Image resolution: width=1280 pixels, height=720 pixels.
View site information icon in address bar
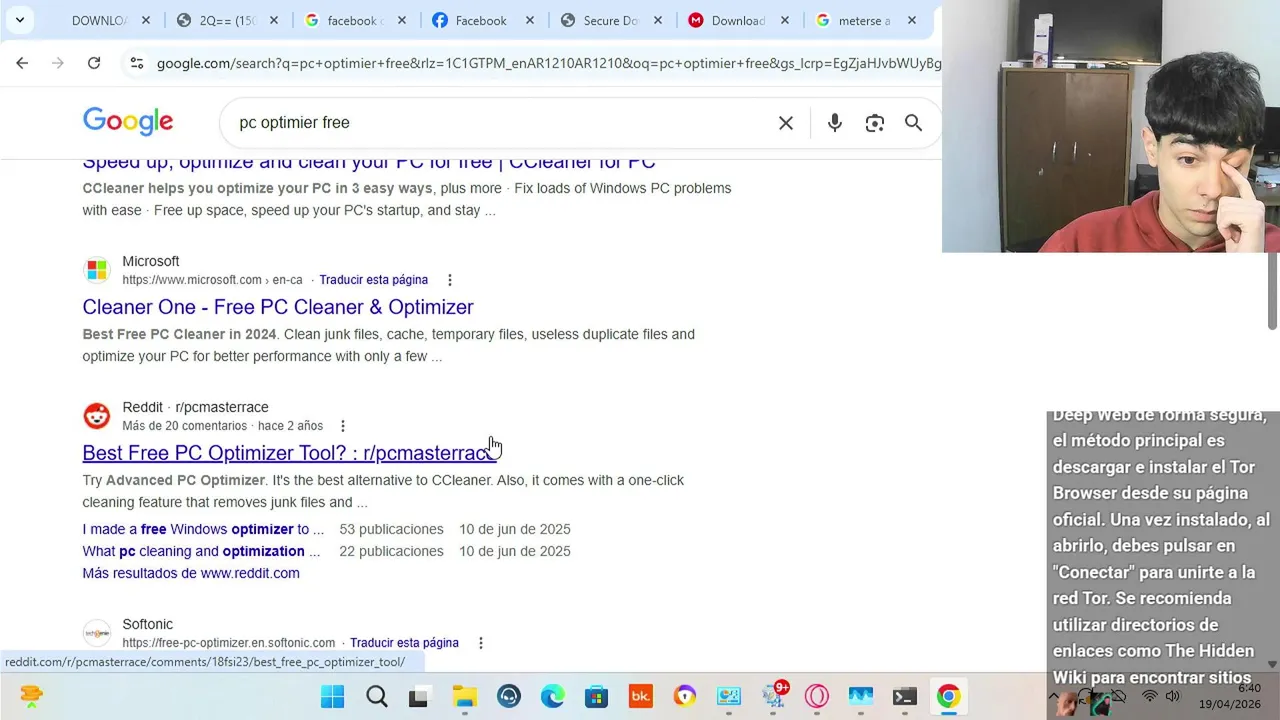point(136,63)
